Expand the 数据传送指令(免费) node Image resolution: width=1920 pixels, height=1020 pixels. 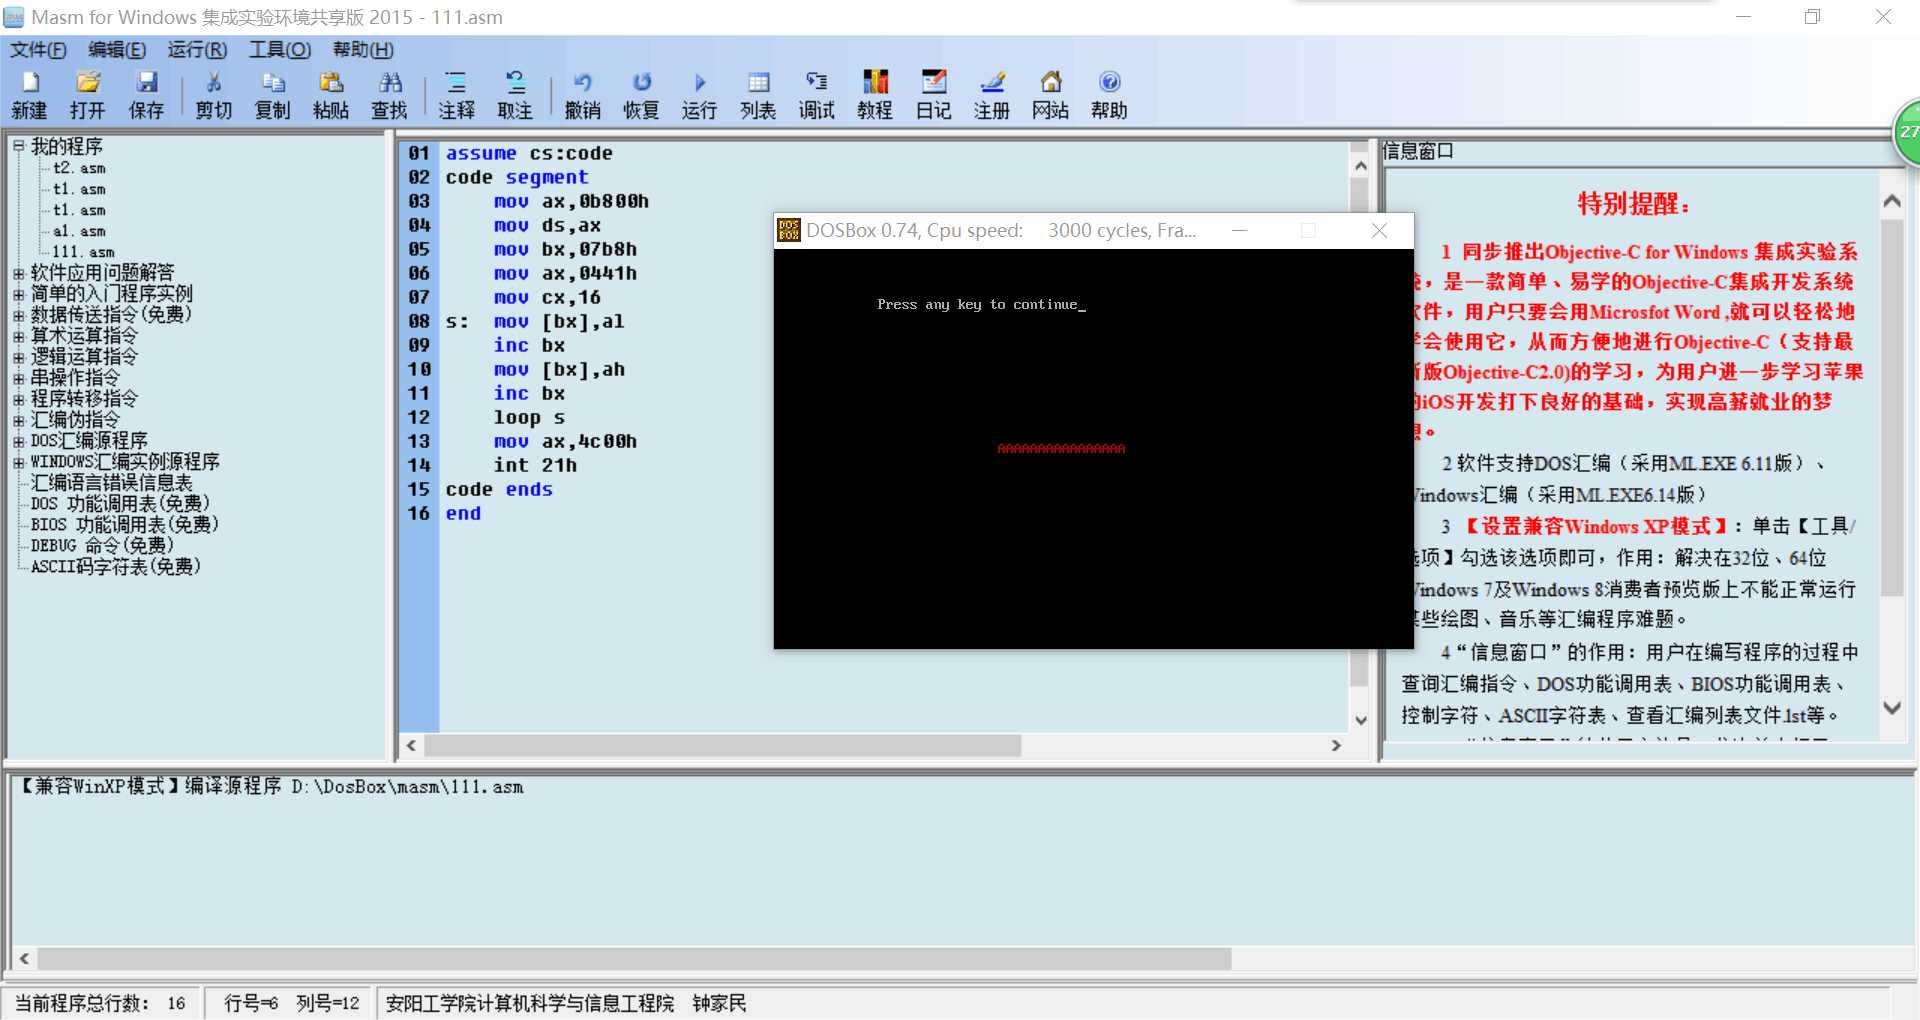pyautogui.click(x=18, y=315)
